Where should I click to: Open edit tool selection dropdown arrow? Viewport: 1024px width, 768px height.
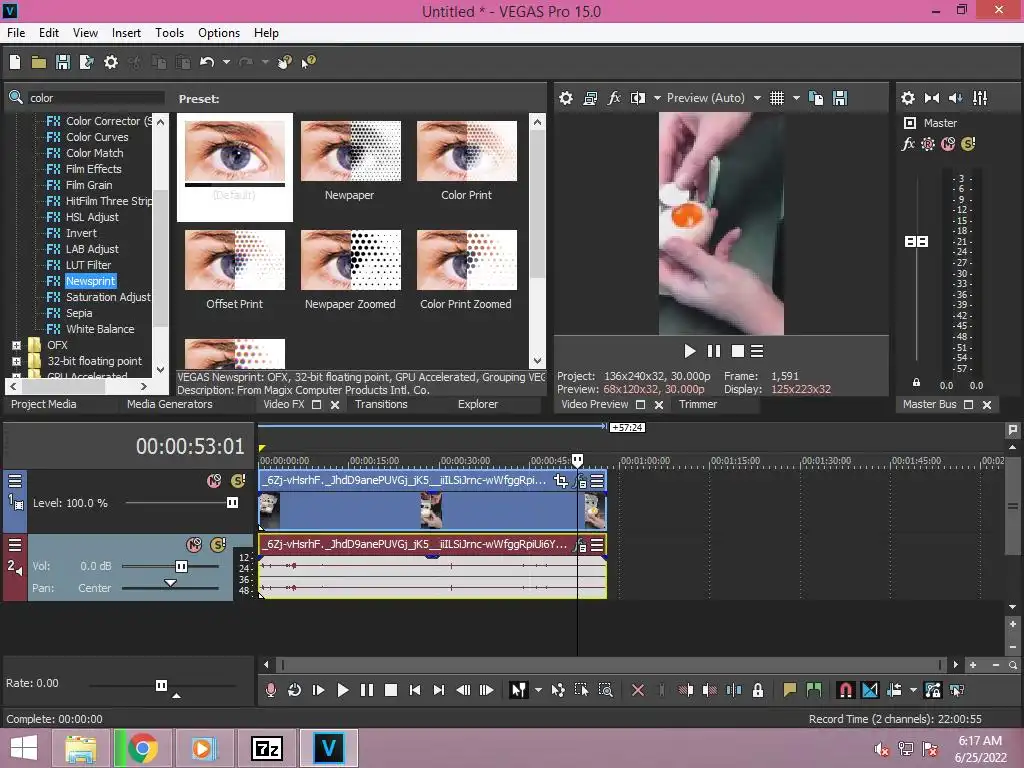(x=538, y=690)
